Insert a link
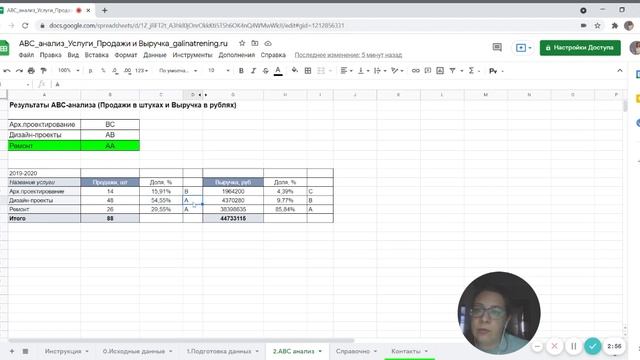Image resolution: width=640 pixels, height=360 pixels. [416, 71]
